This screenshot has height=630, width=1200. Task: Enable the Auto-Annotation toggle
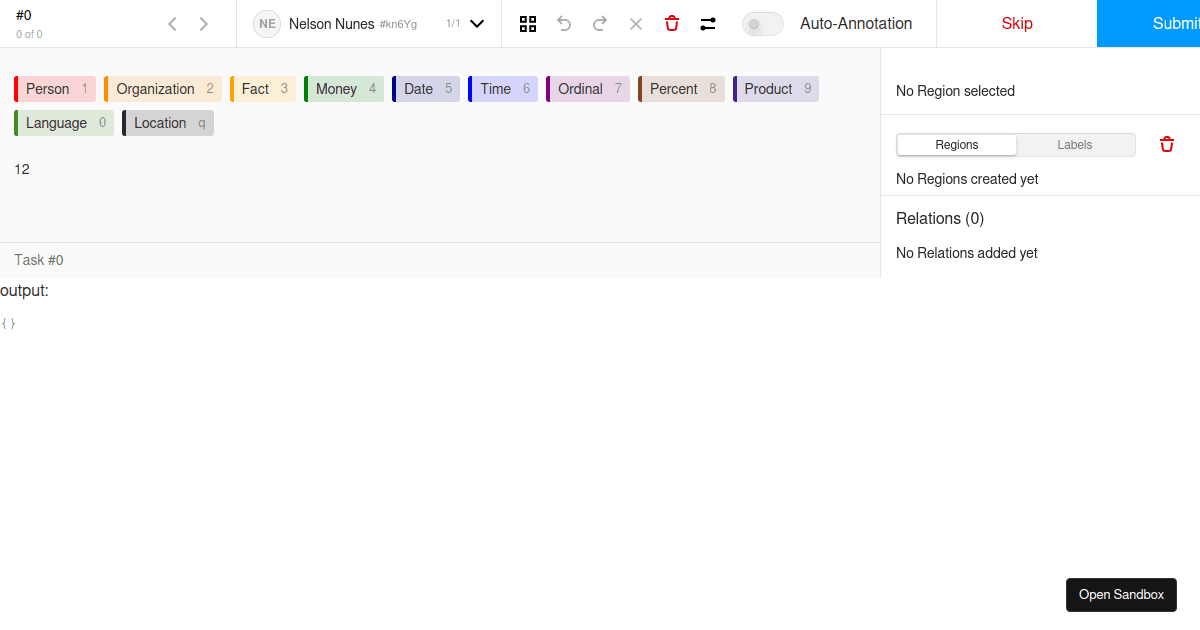pyautogui.click(x=762, y=23)
